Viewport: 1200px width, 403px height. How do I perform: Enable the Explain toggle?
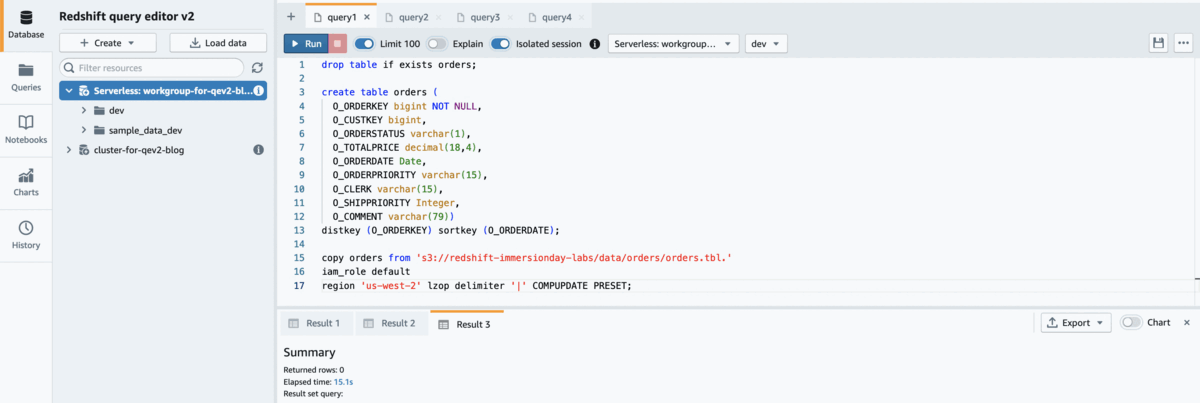click(x=437, y=44)
